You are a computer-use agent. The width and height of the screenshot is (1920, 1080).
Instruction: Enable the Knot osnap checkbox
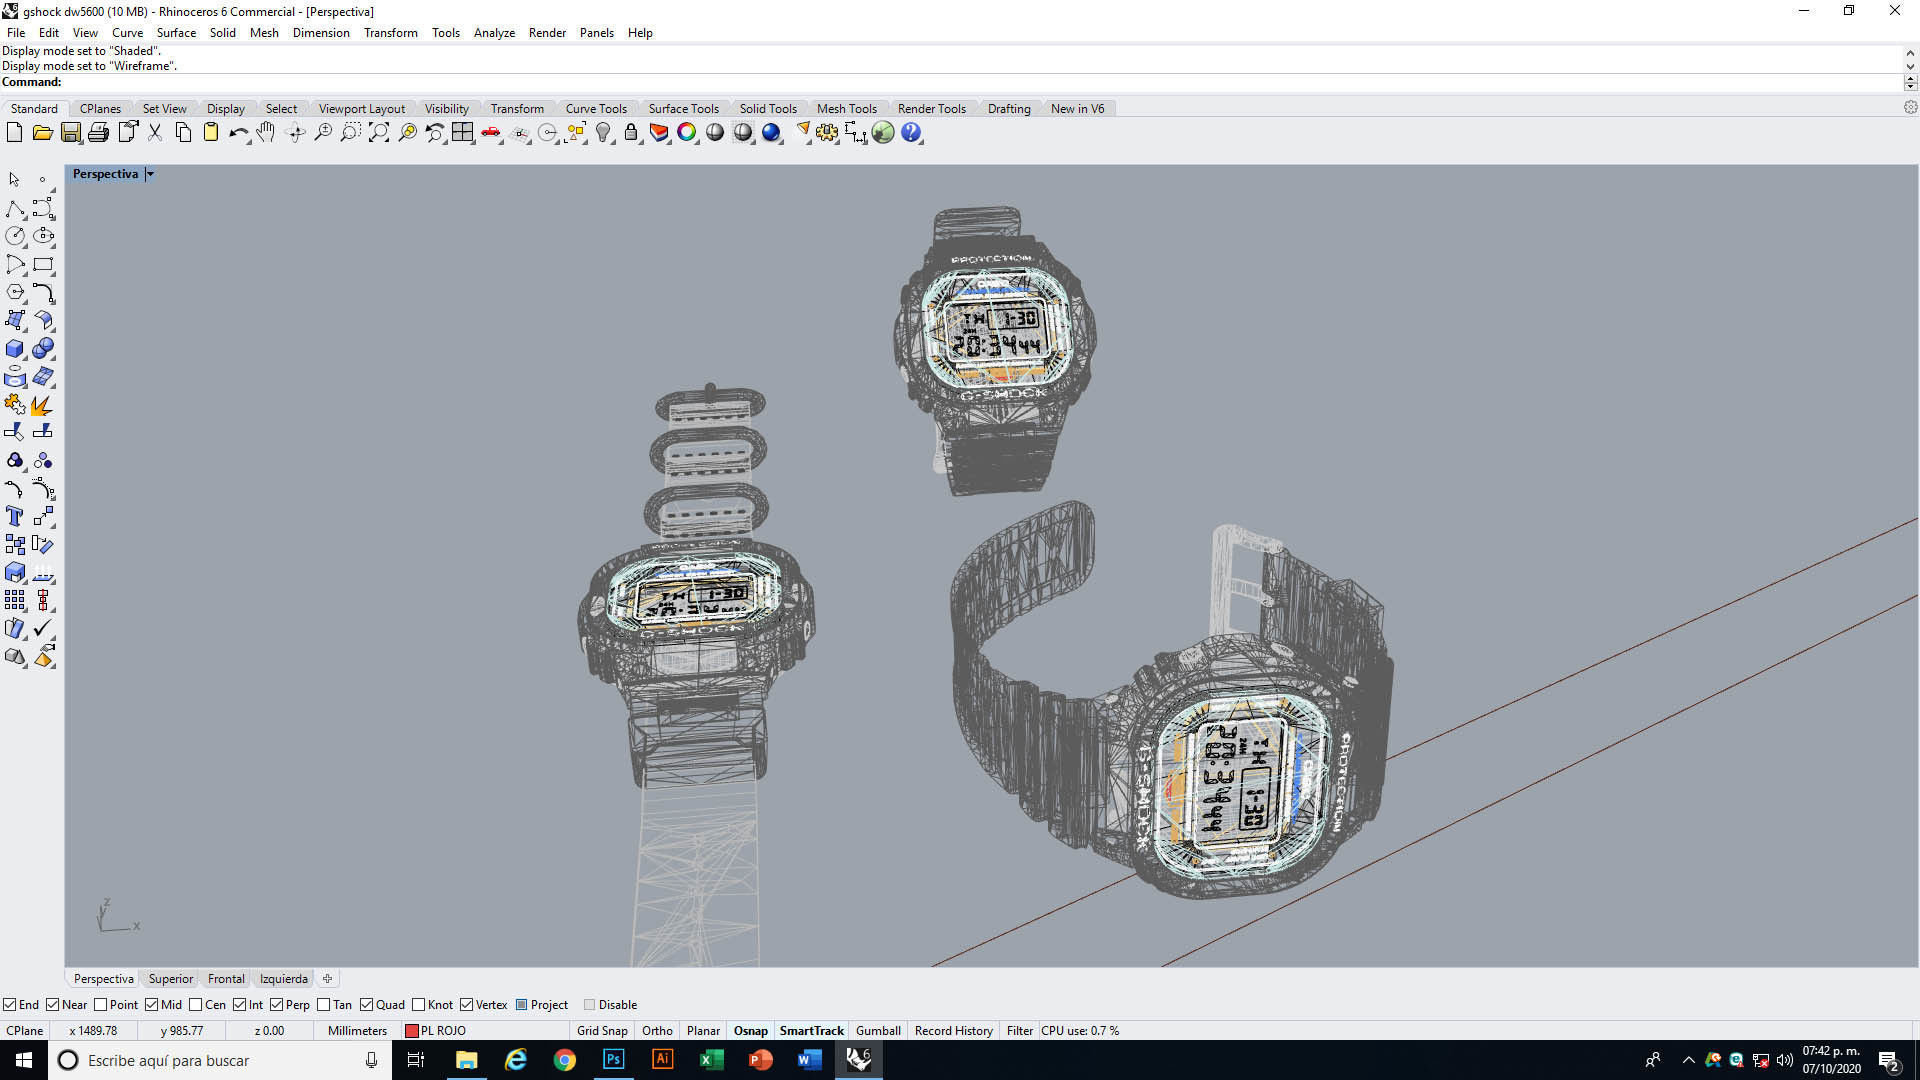click(x=419, y=1005)
